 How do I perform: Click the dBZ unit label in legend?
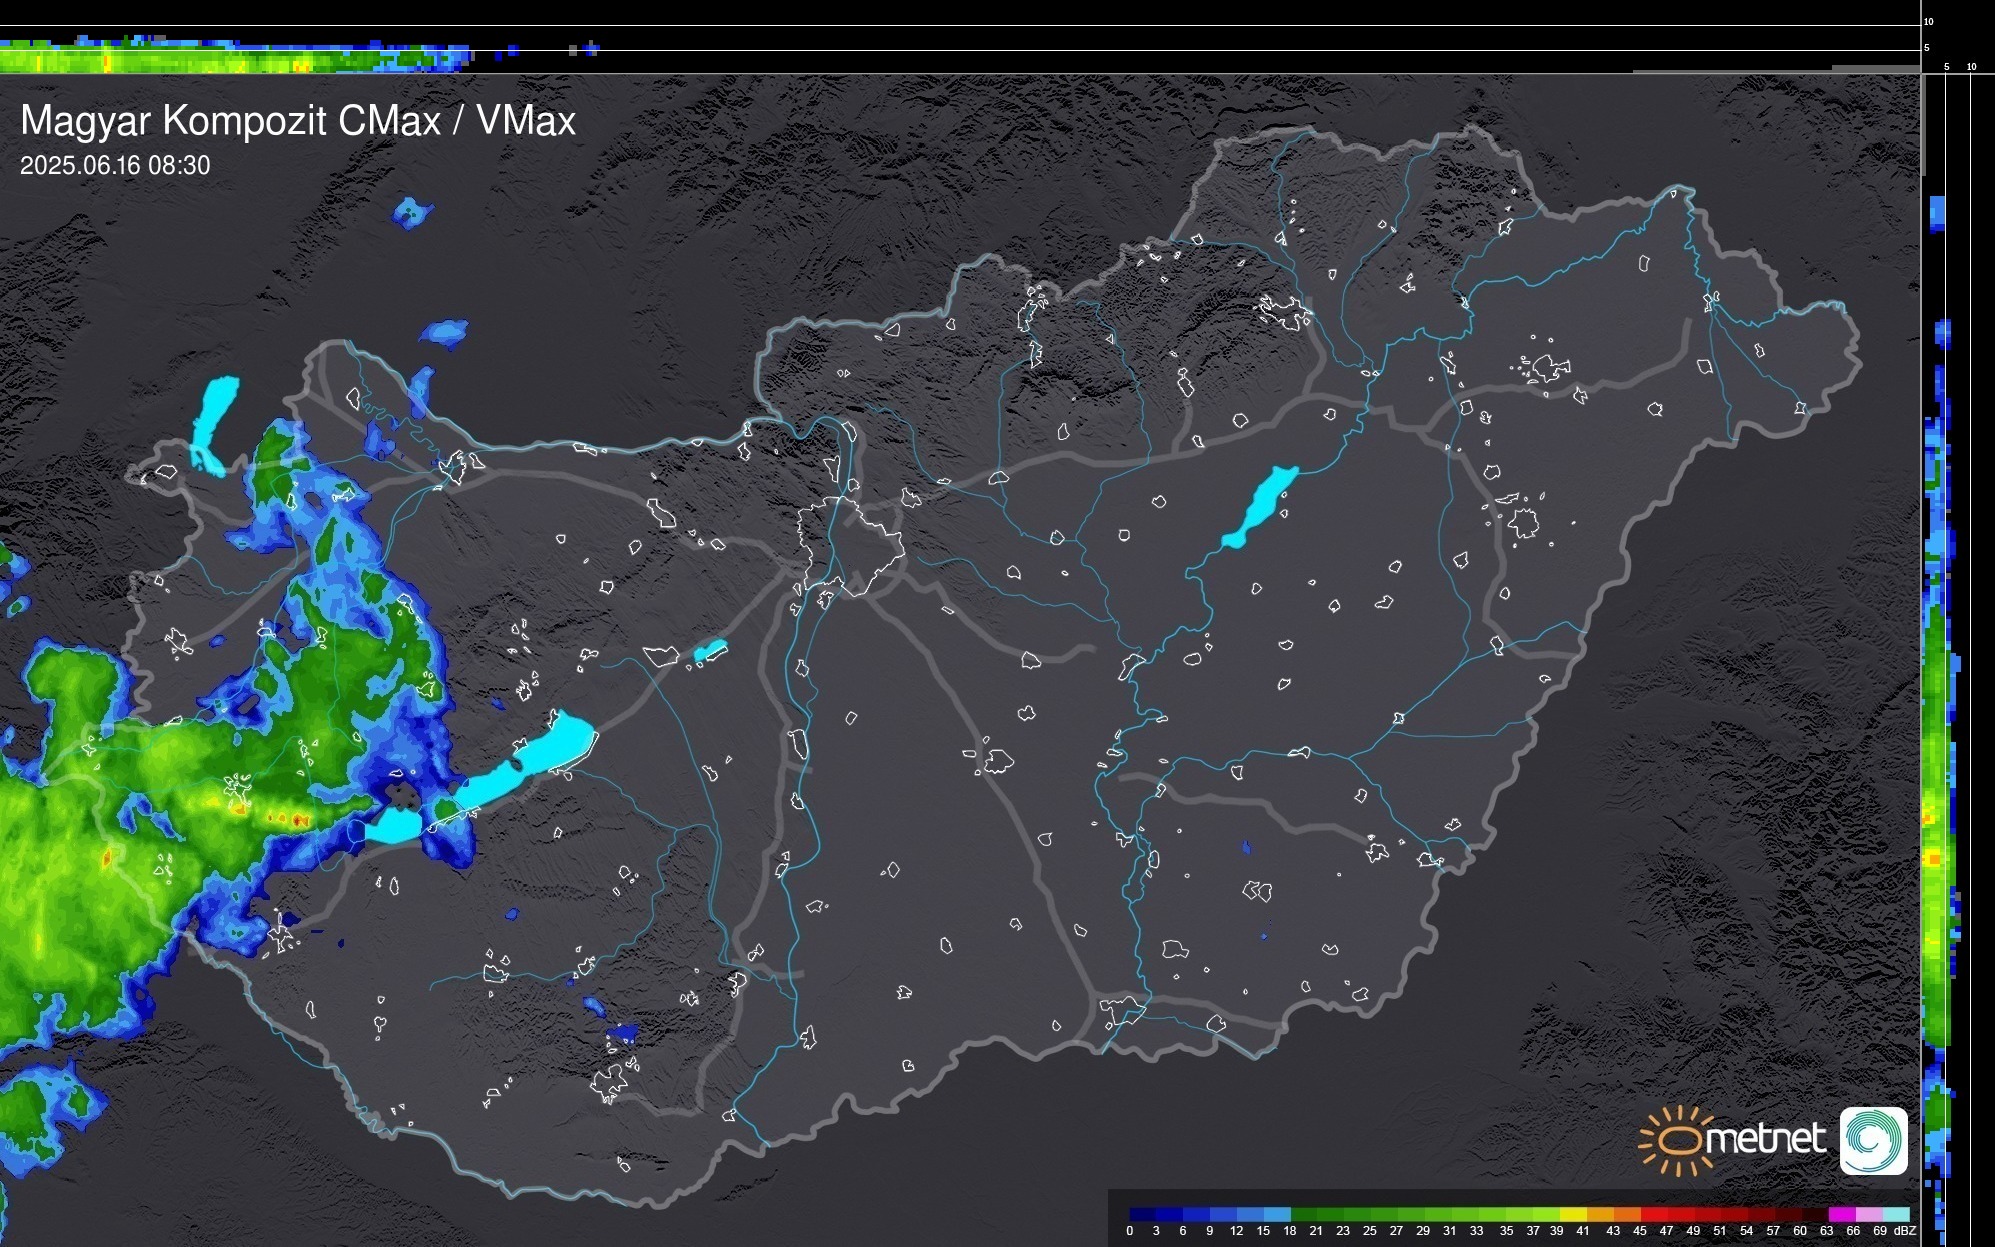click(x=1905, y=1231)
